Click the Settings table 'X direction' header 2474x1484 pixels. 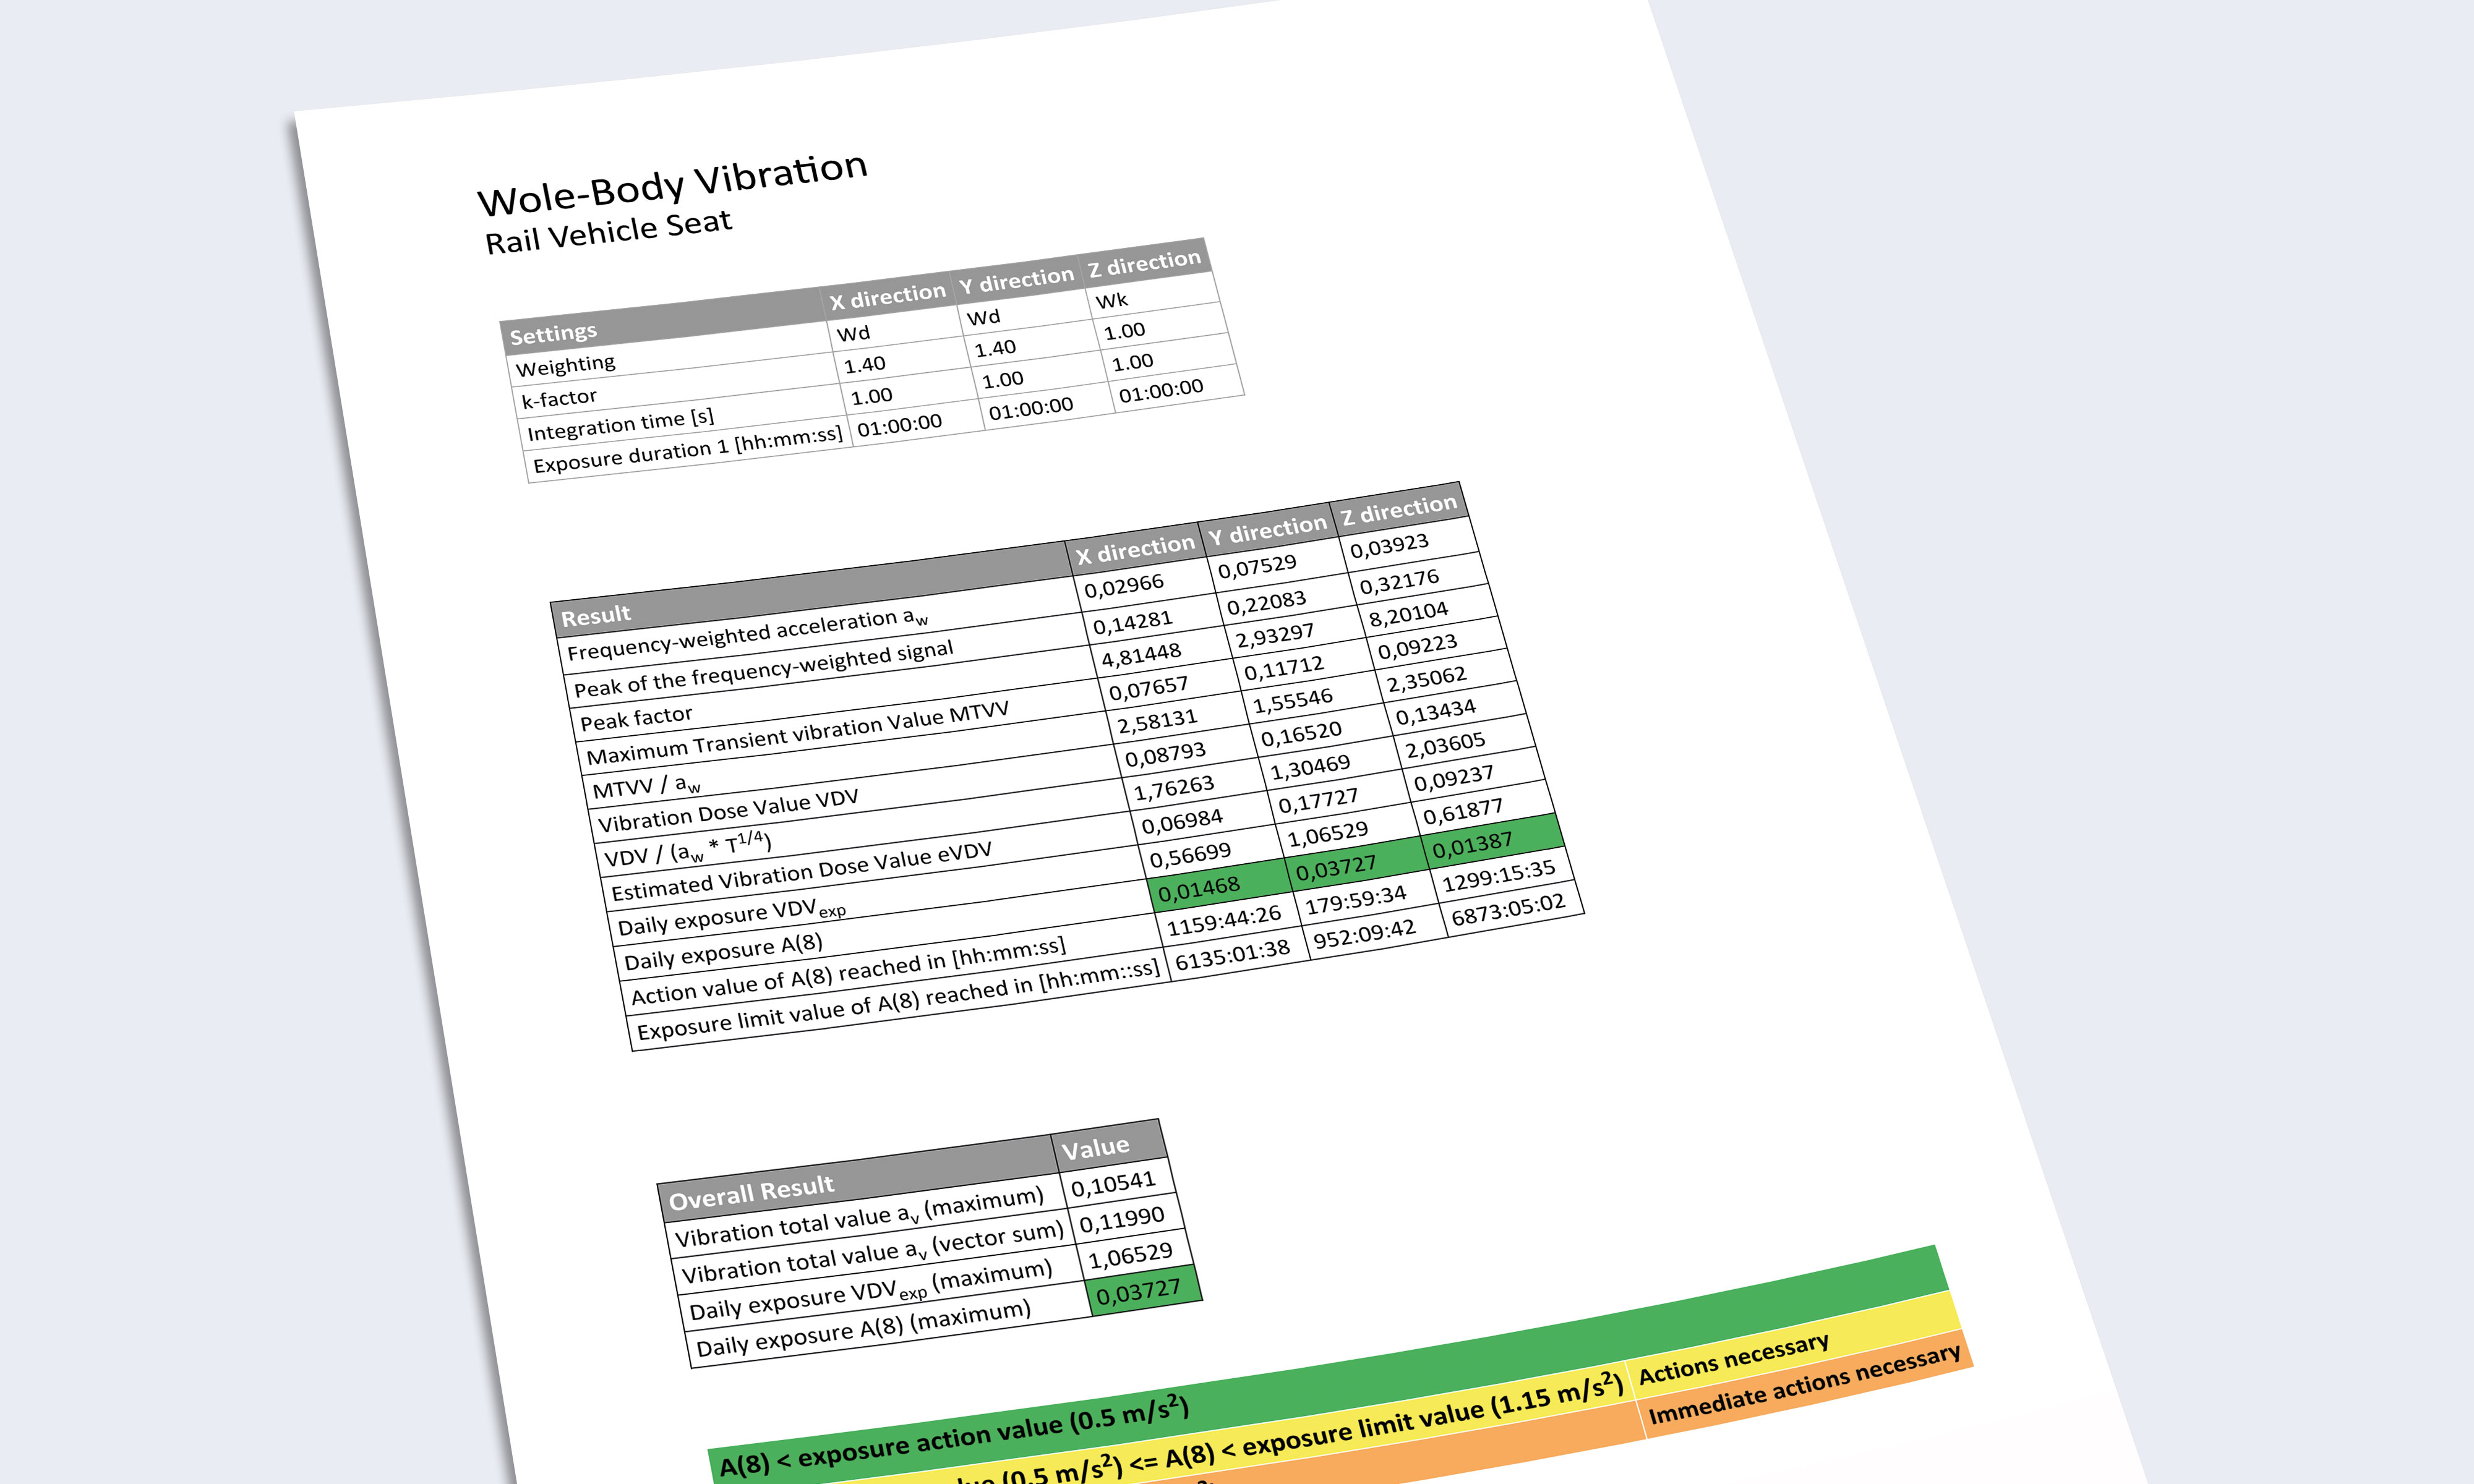tap(887, 297)
